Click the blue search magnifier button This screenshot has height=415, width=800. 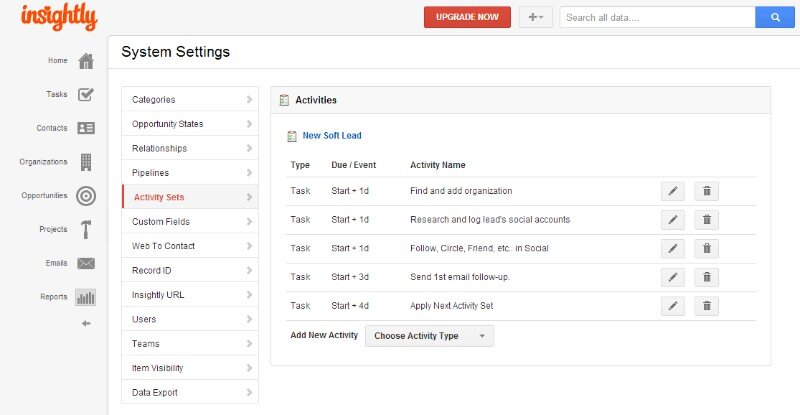pyautogui.click(x=773, y=17)
